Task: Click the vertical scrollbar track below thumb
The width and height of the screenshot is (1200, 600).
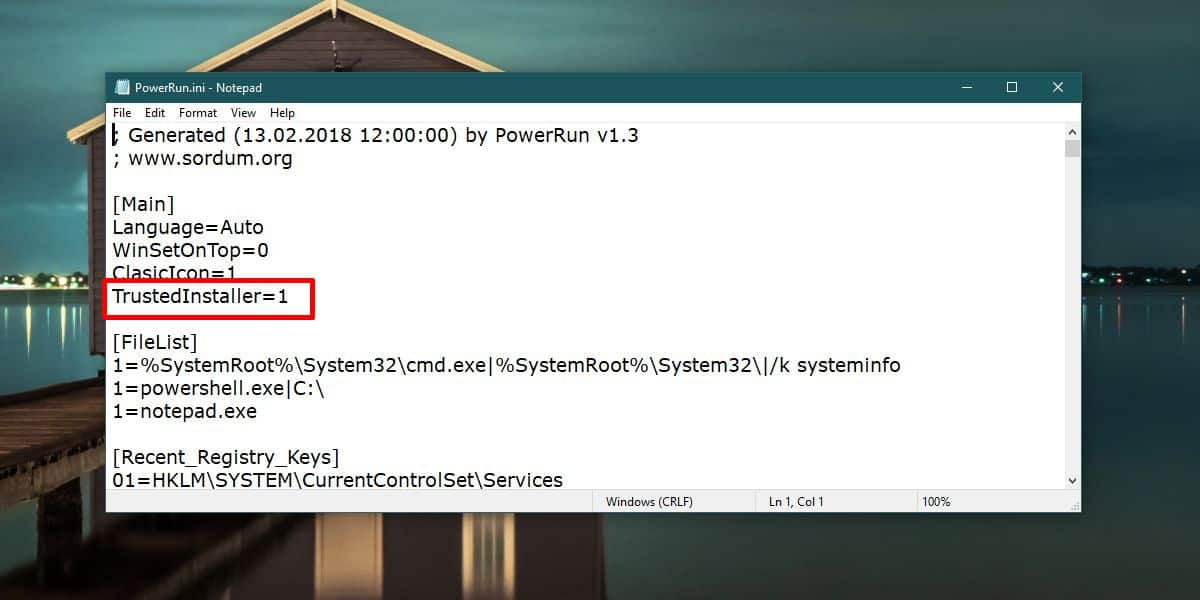Action: pyautogui.click(x=1072, y=315)
